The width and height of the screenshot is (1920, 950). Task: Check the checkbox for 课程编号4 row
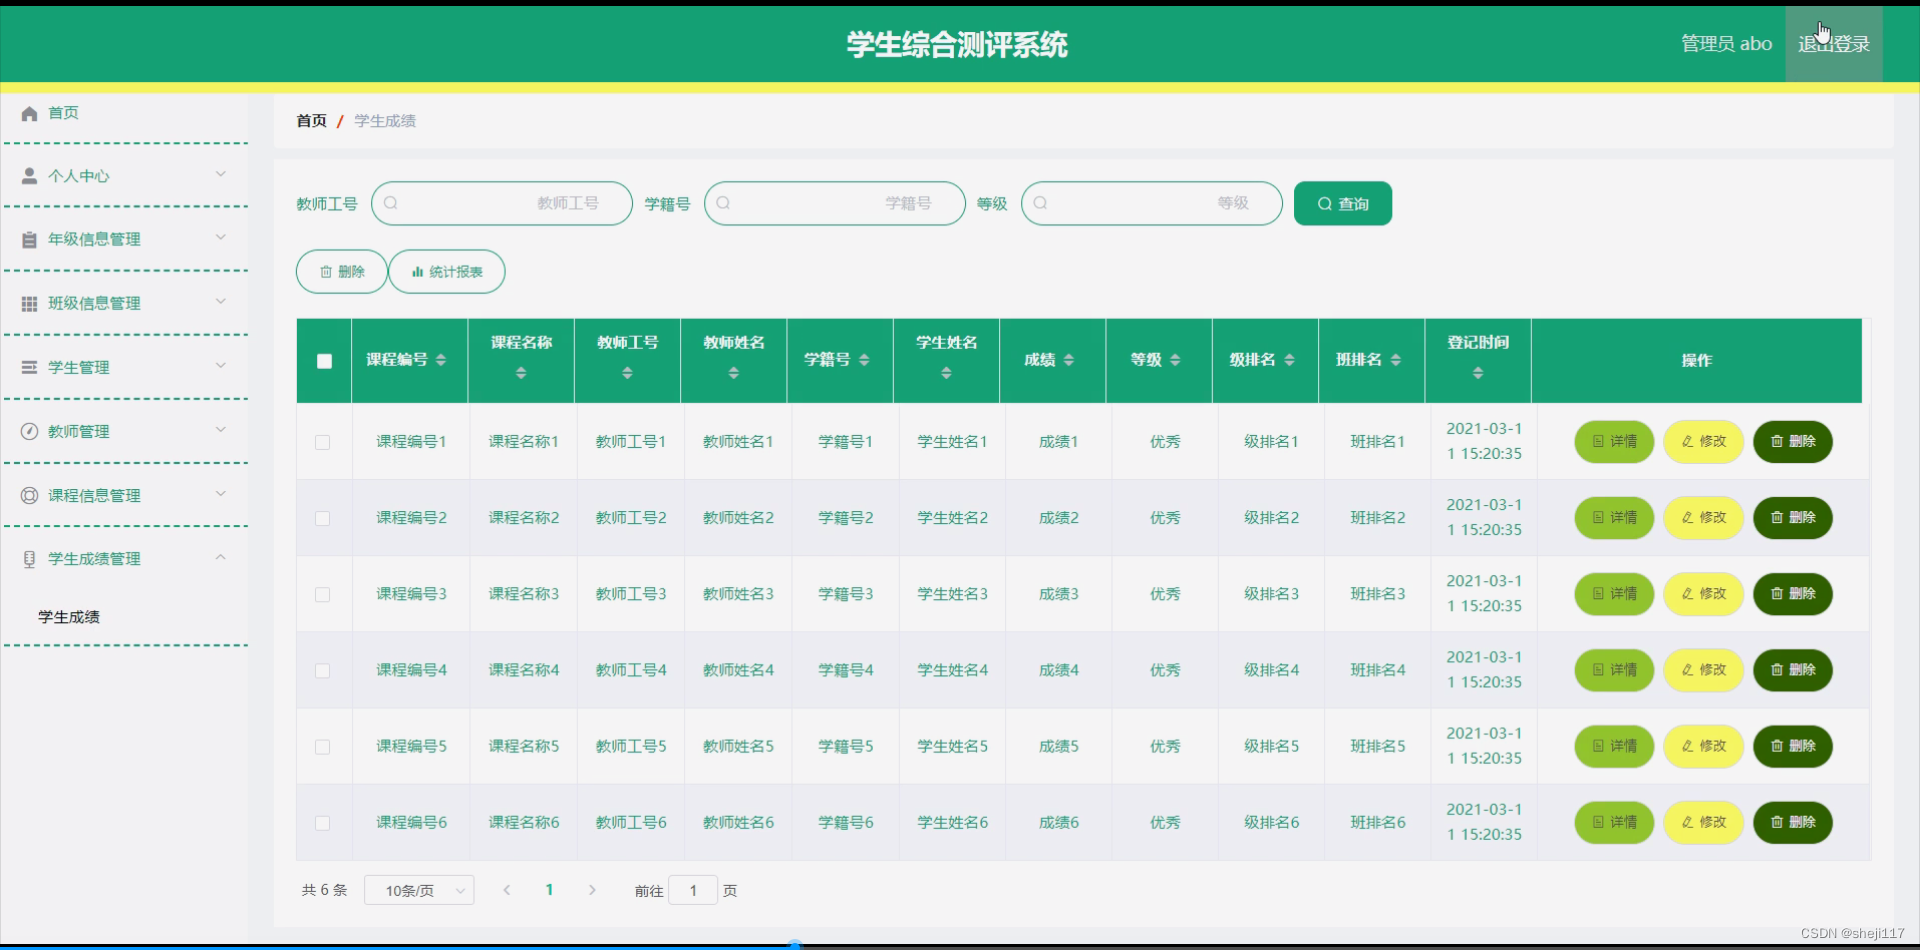323,671
